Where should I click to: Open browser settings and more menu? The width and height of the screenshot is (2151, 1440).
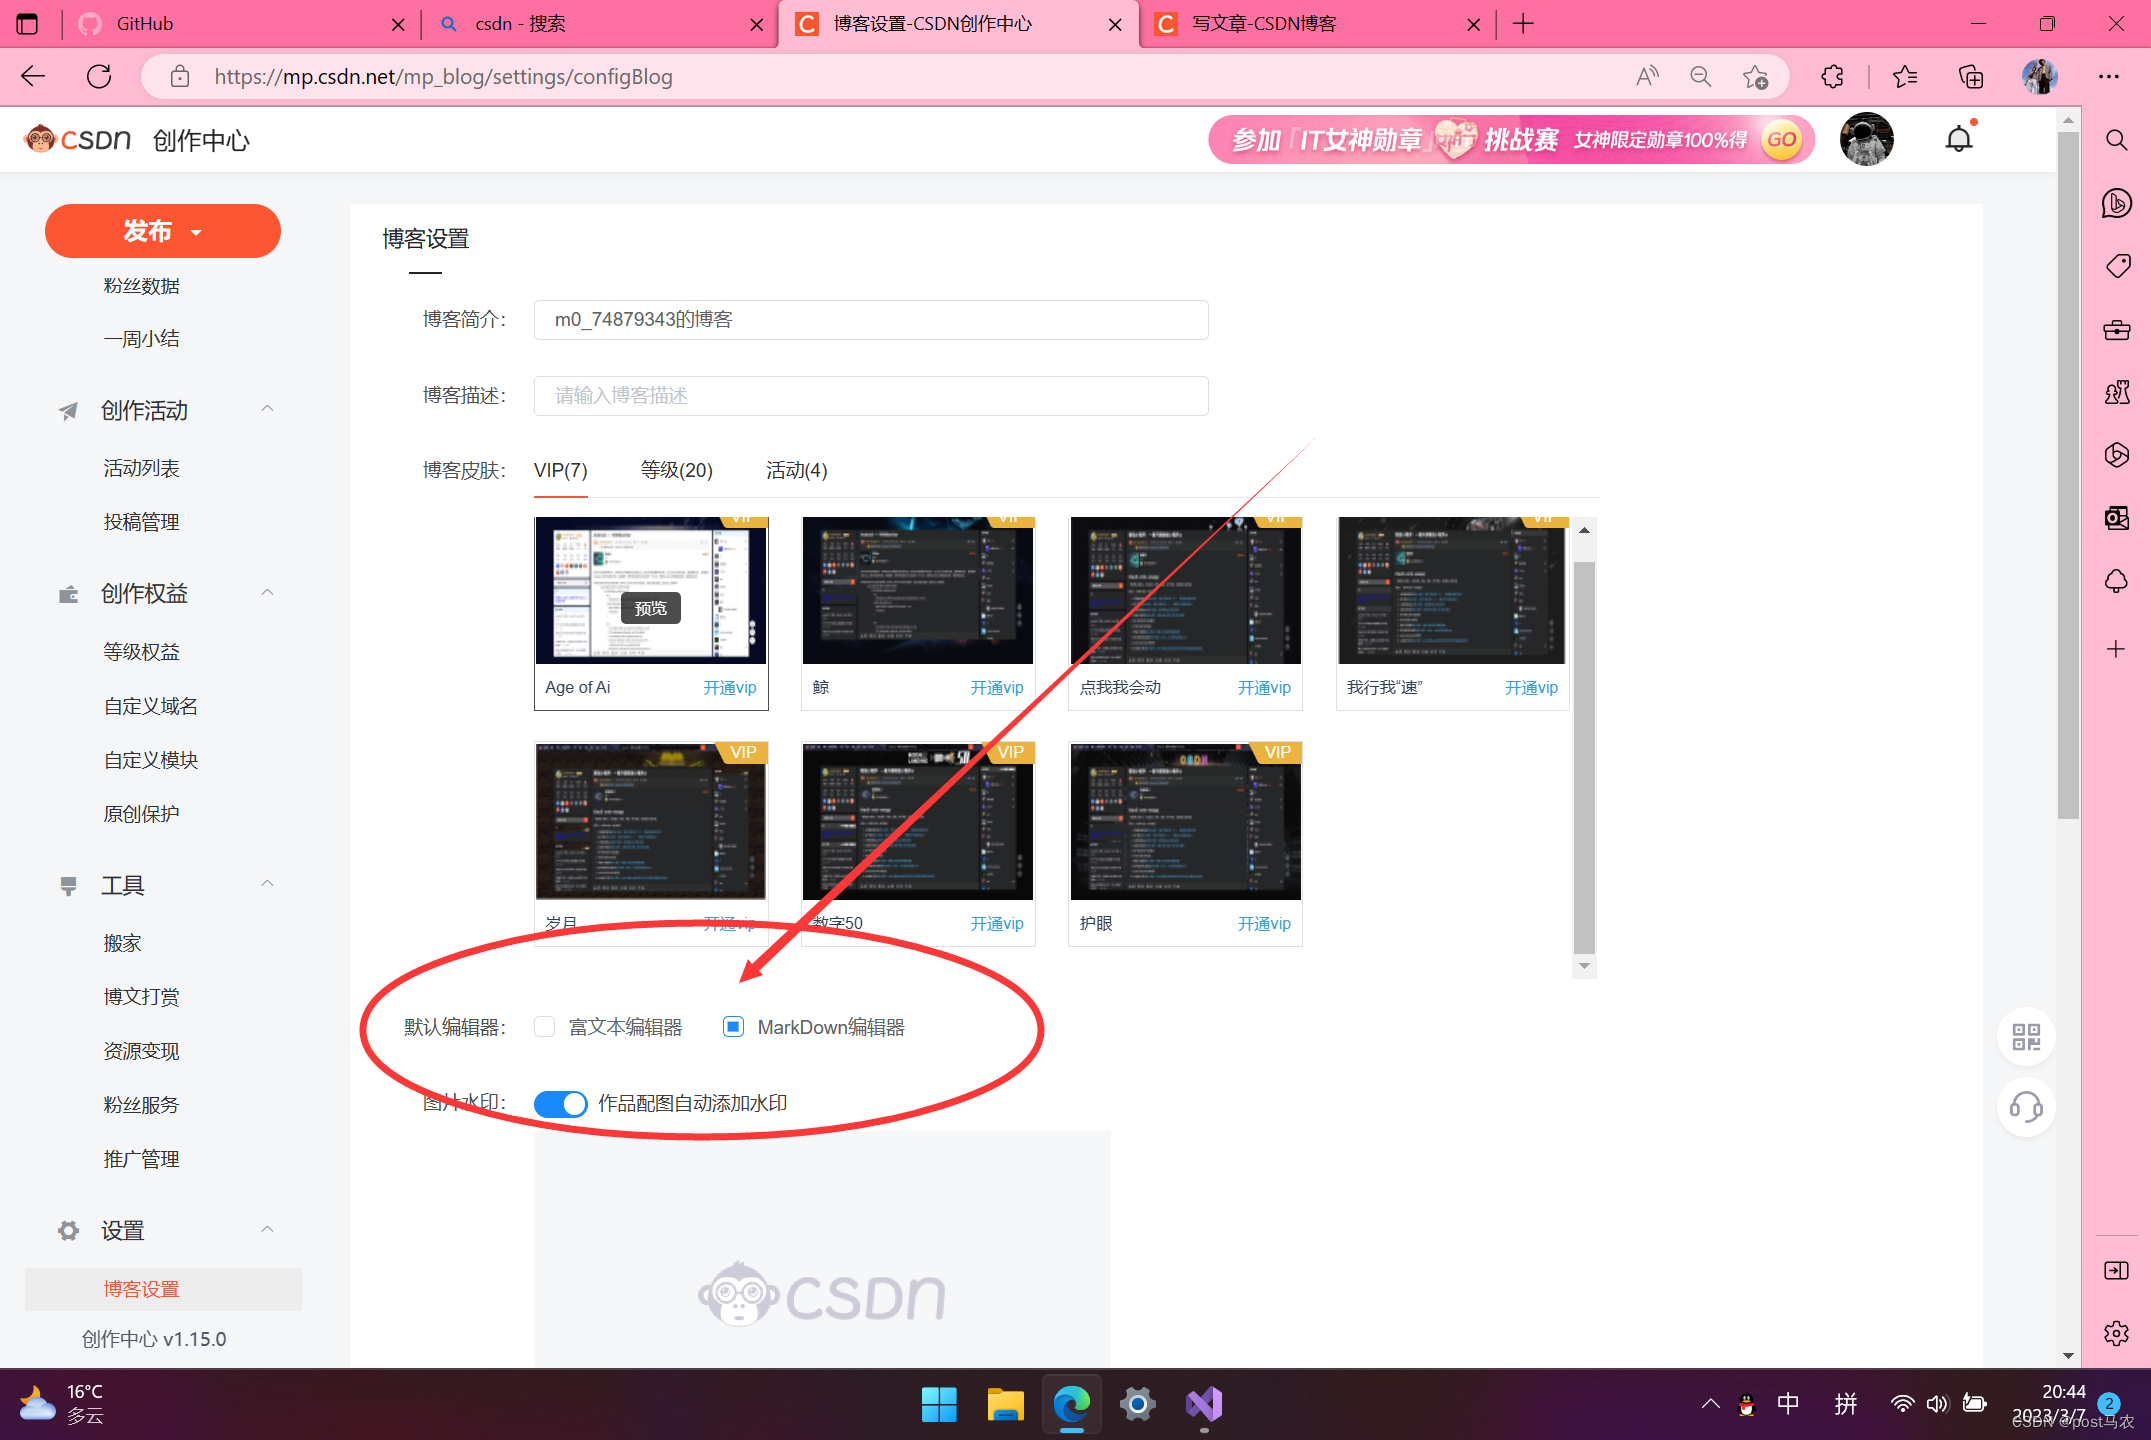(2109, 77)
